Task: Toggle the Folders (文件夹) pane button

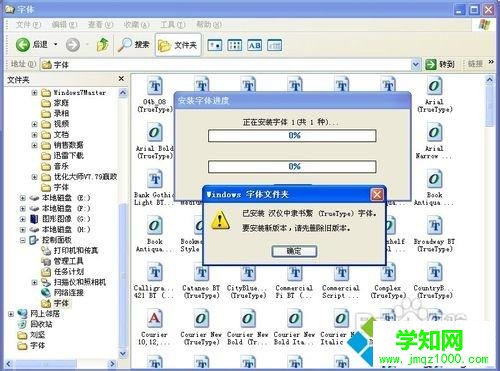Action: click(x=178, y=45)
